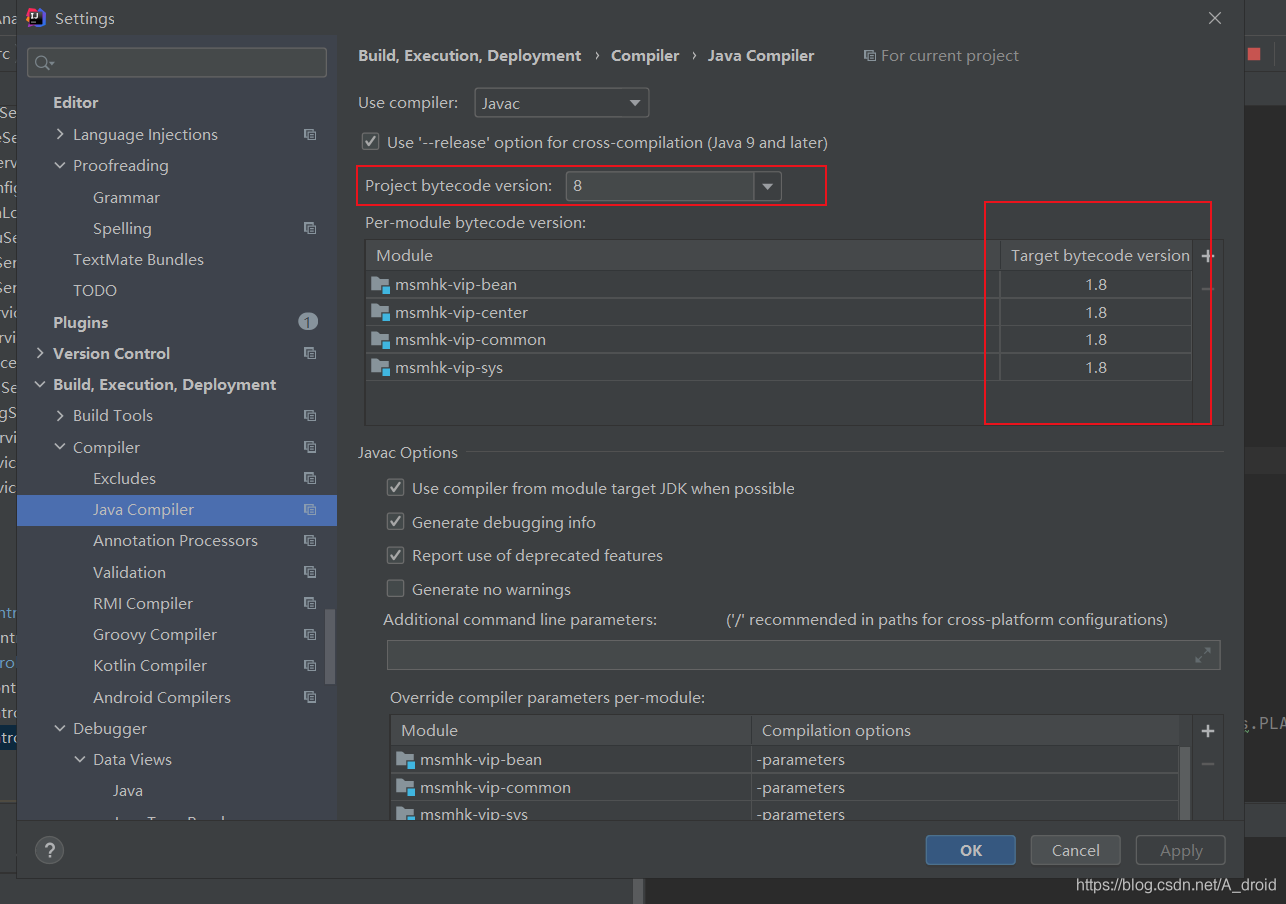Screen dimensions: 1286x904
Task: Expand the additional command line parameters field
Action: click(x=1203, y=655)
